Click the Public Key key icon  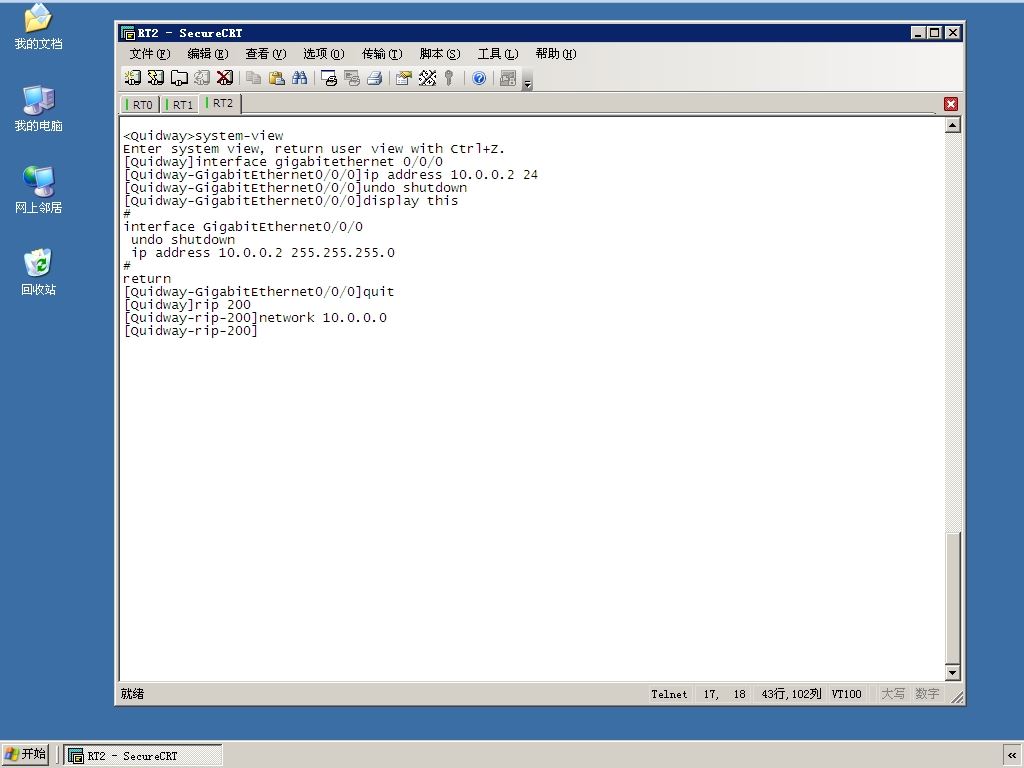[x=449, y=78]
